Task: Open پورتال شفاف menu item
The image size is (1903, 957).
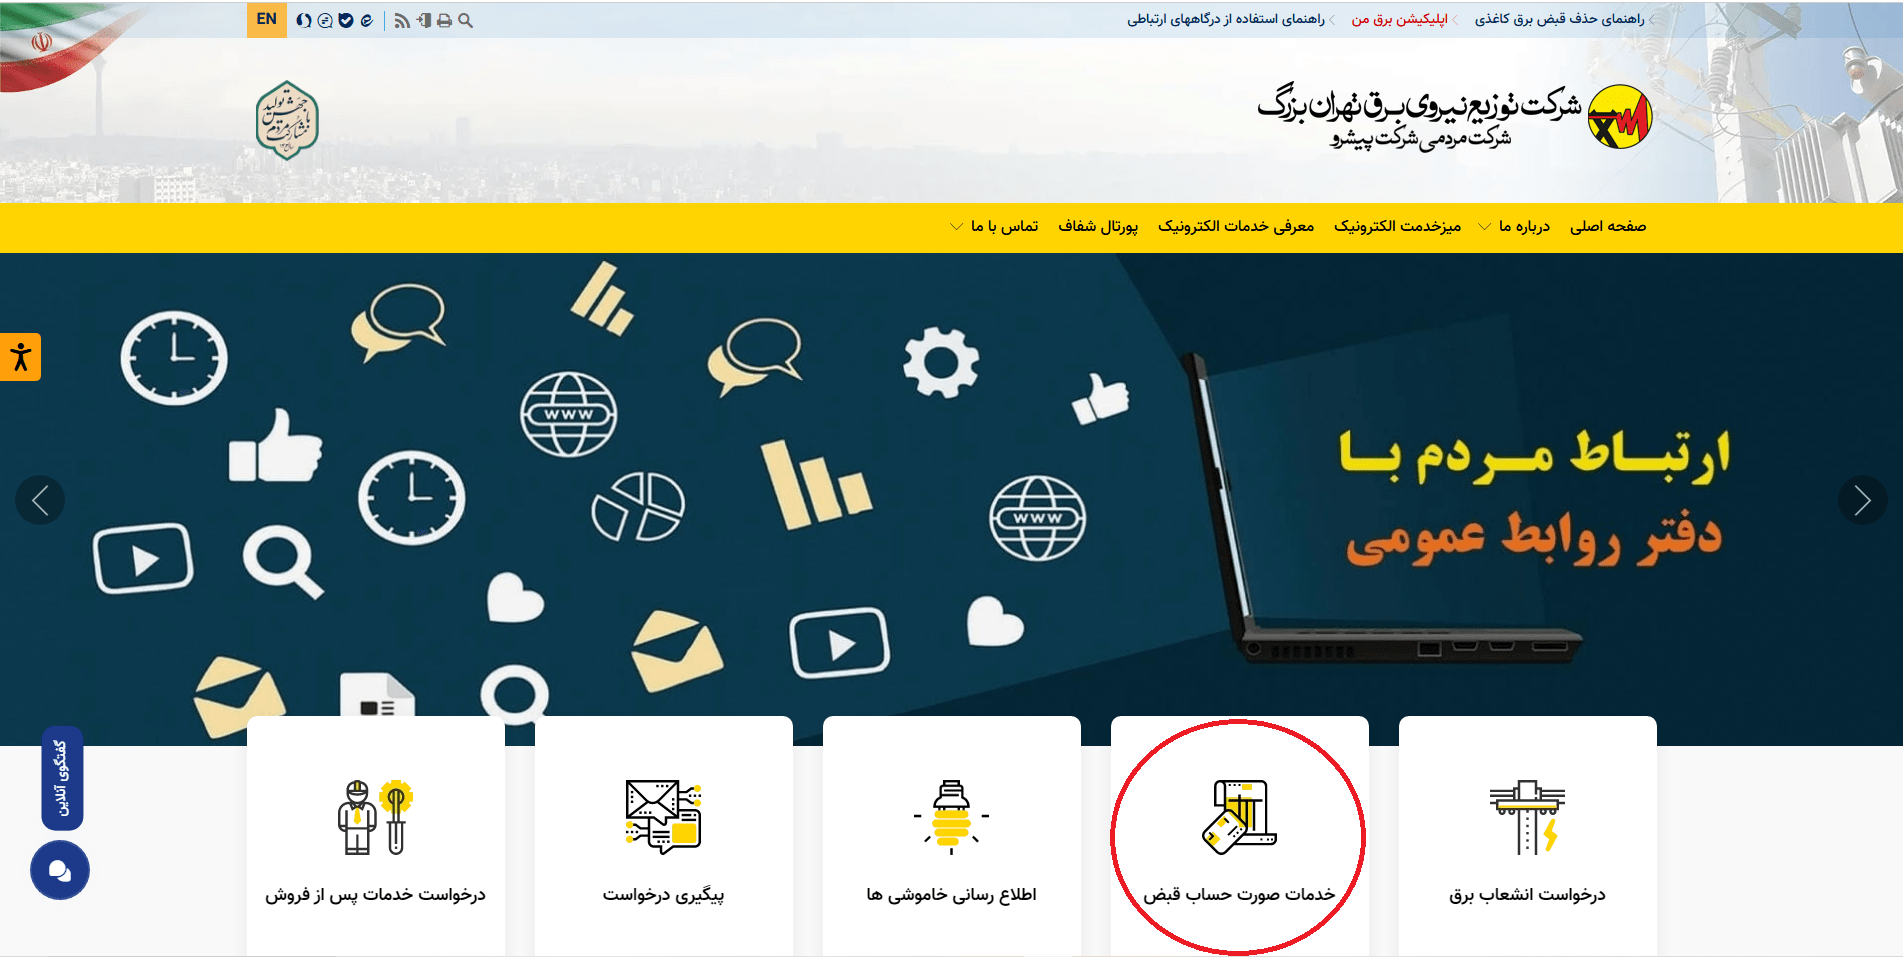Action: click(1098, 226)
